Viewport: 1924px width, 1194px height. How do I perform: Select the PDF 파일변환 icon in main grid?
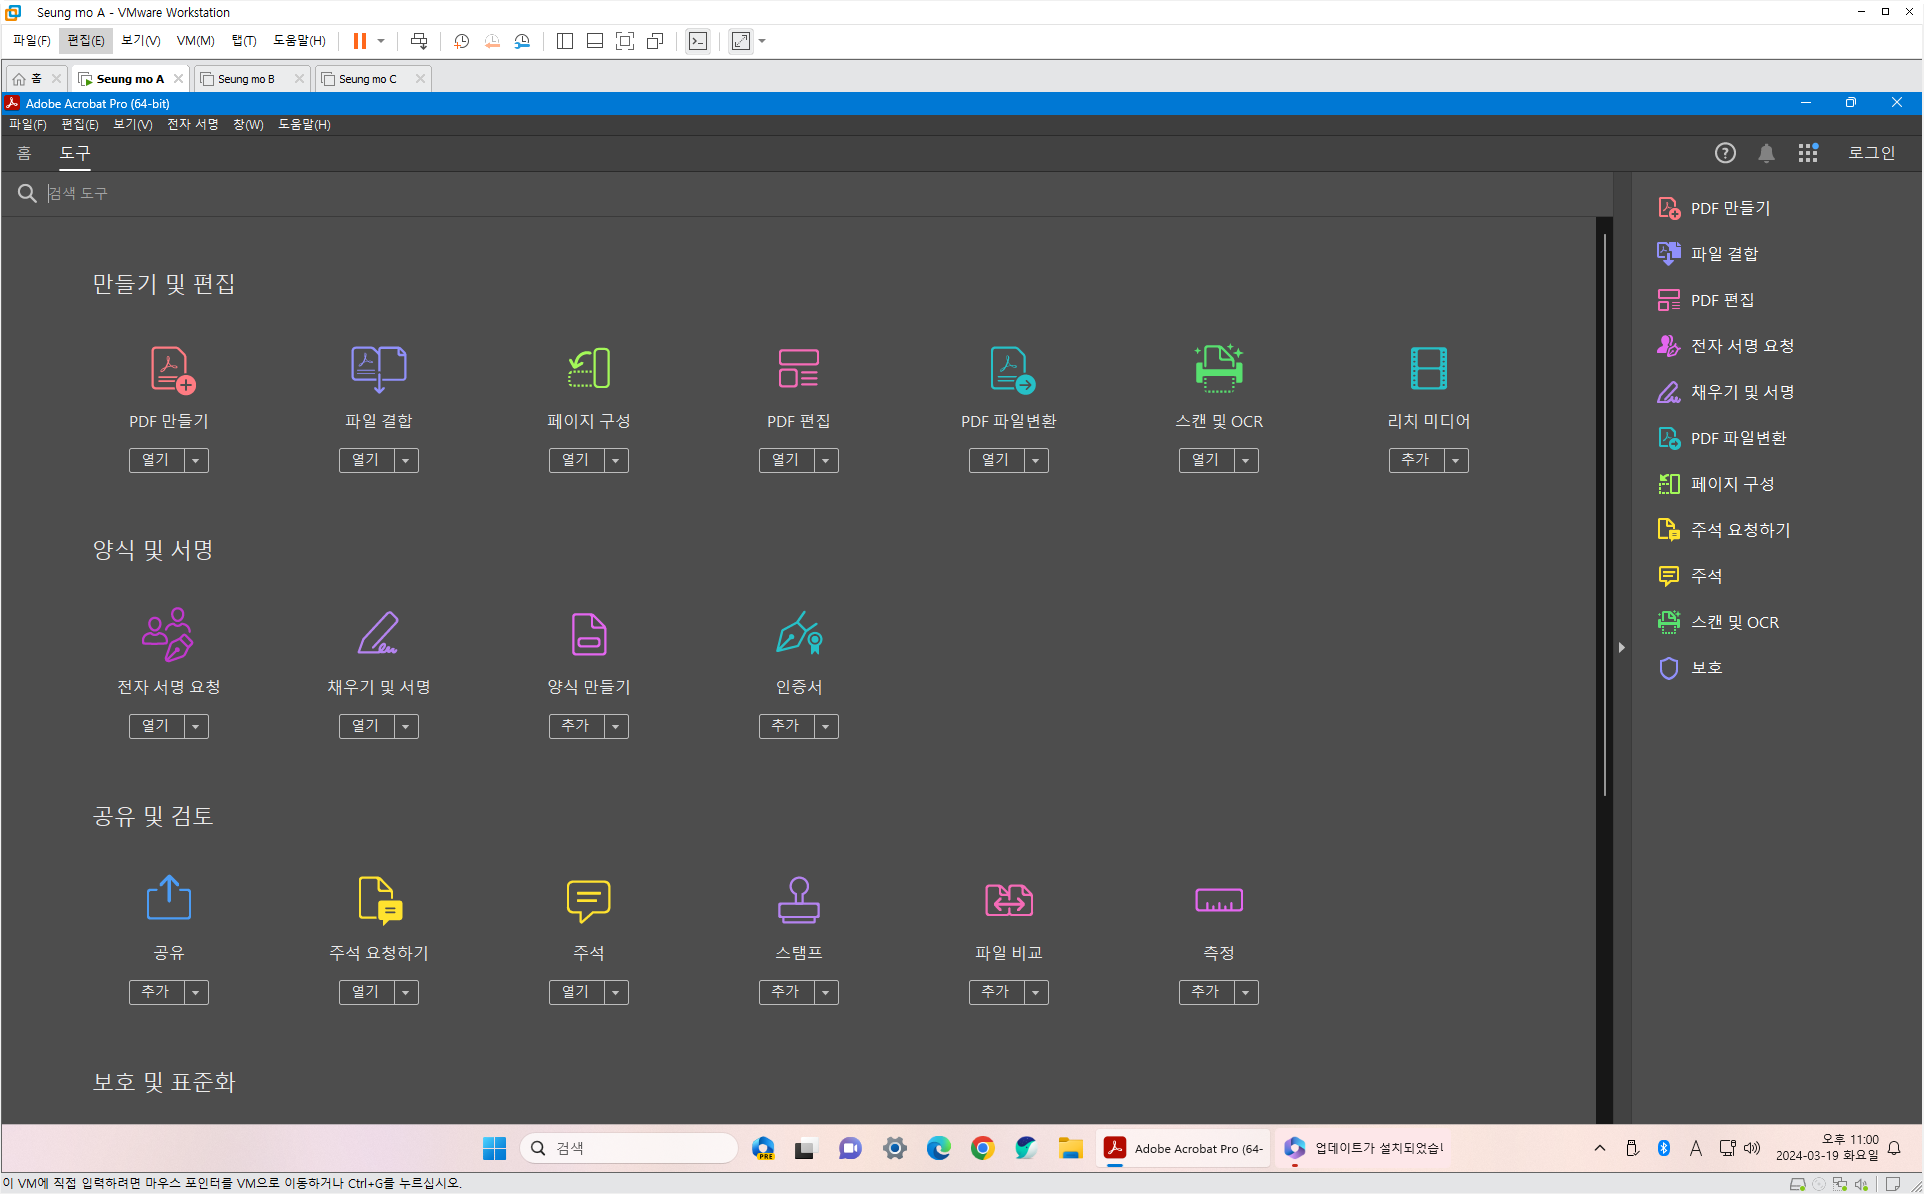click(x=1011, y=369)
